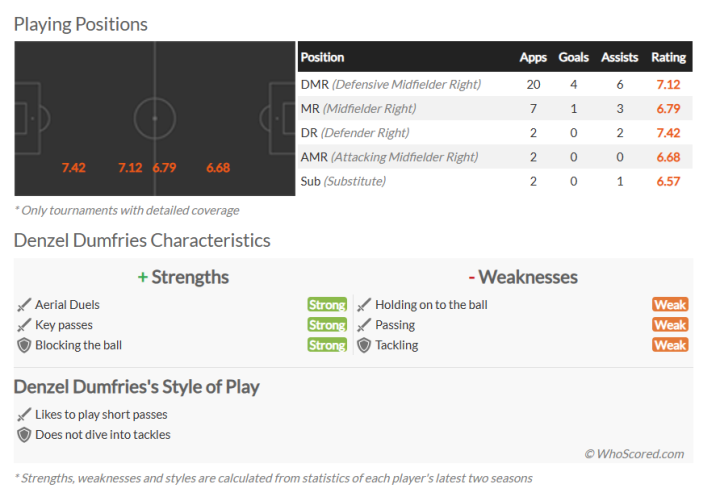Click the shield icon beside Tackling weakness
720x501 pixels.
(365, 345)
